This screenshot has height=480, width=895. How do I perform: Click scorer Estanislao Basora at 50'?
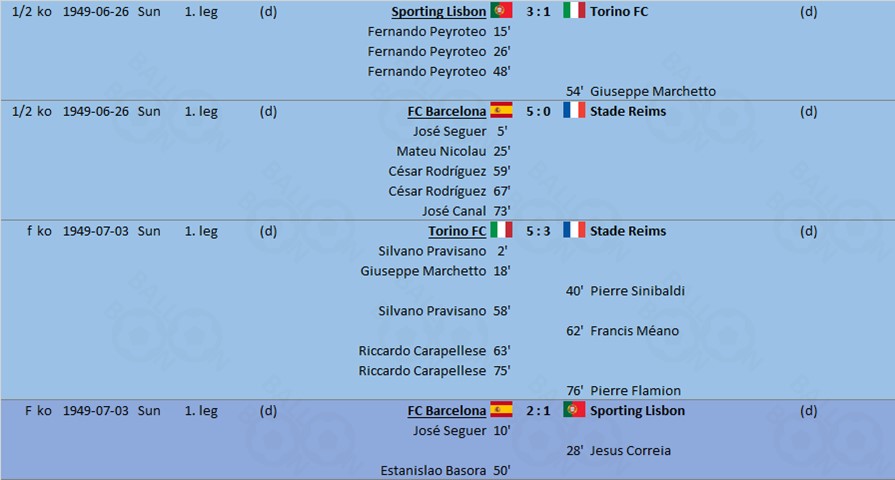[x=433, y=471]
